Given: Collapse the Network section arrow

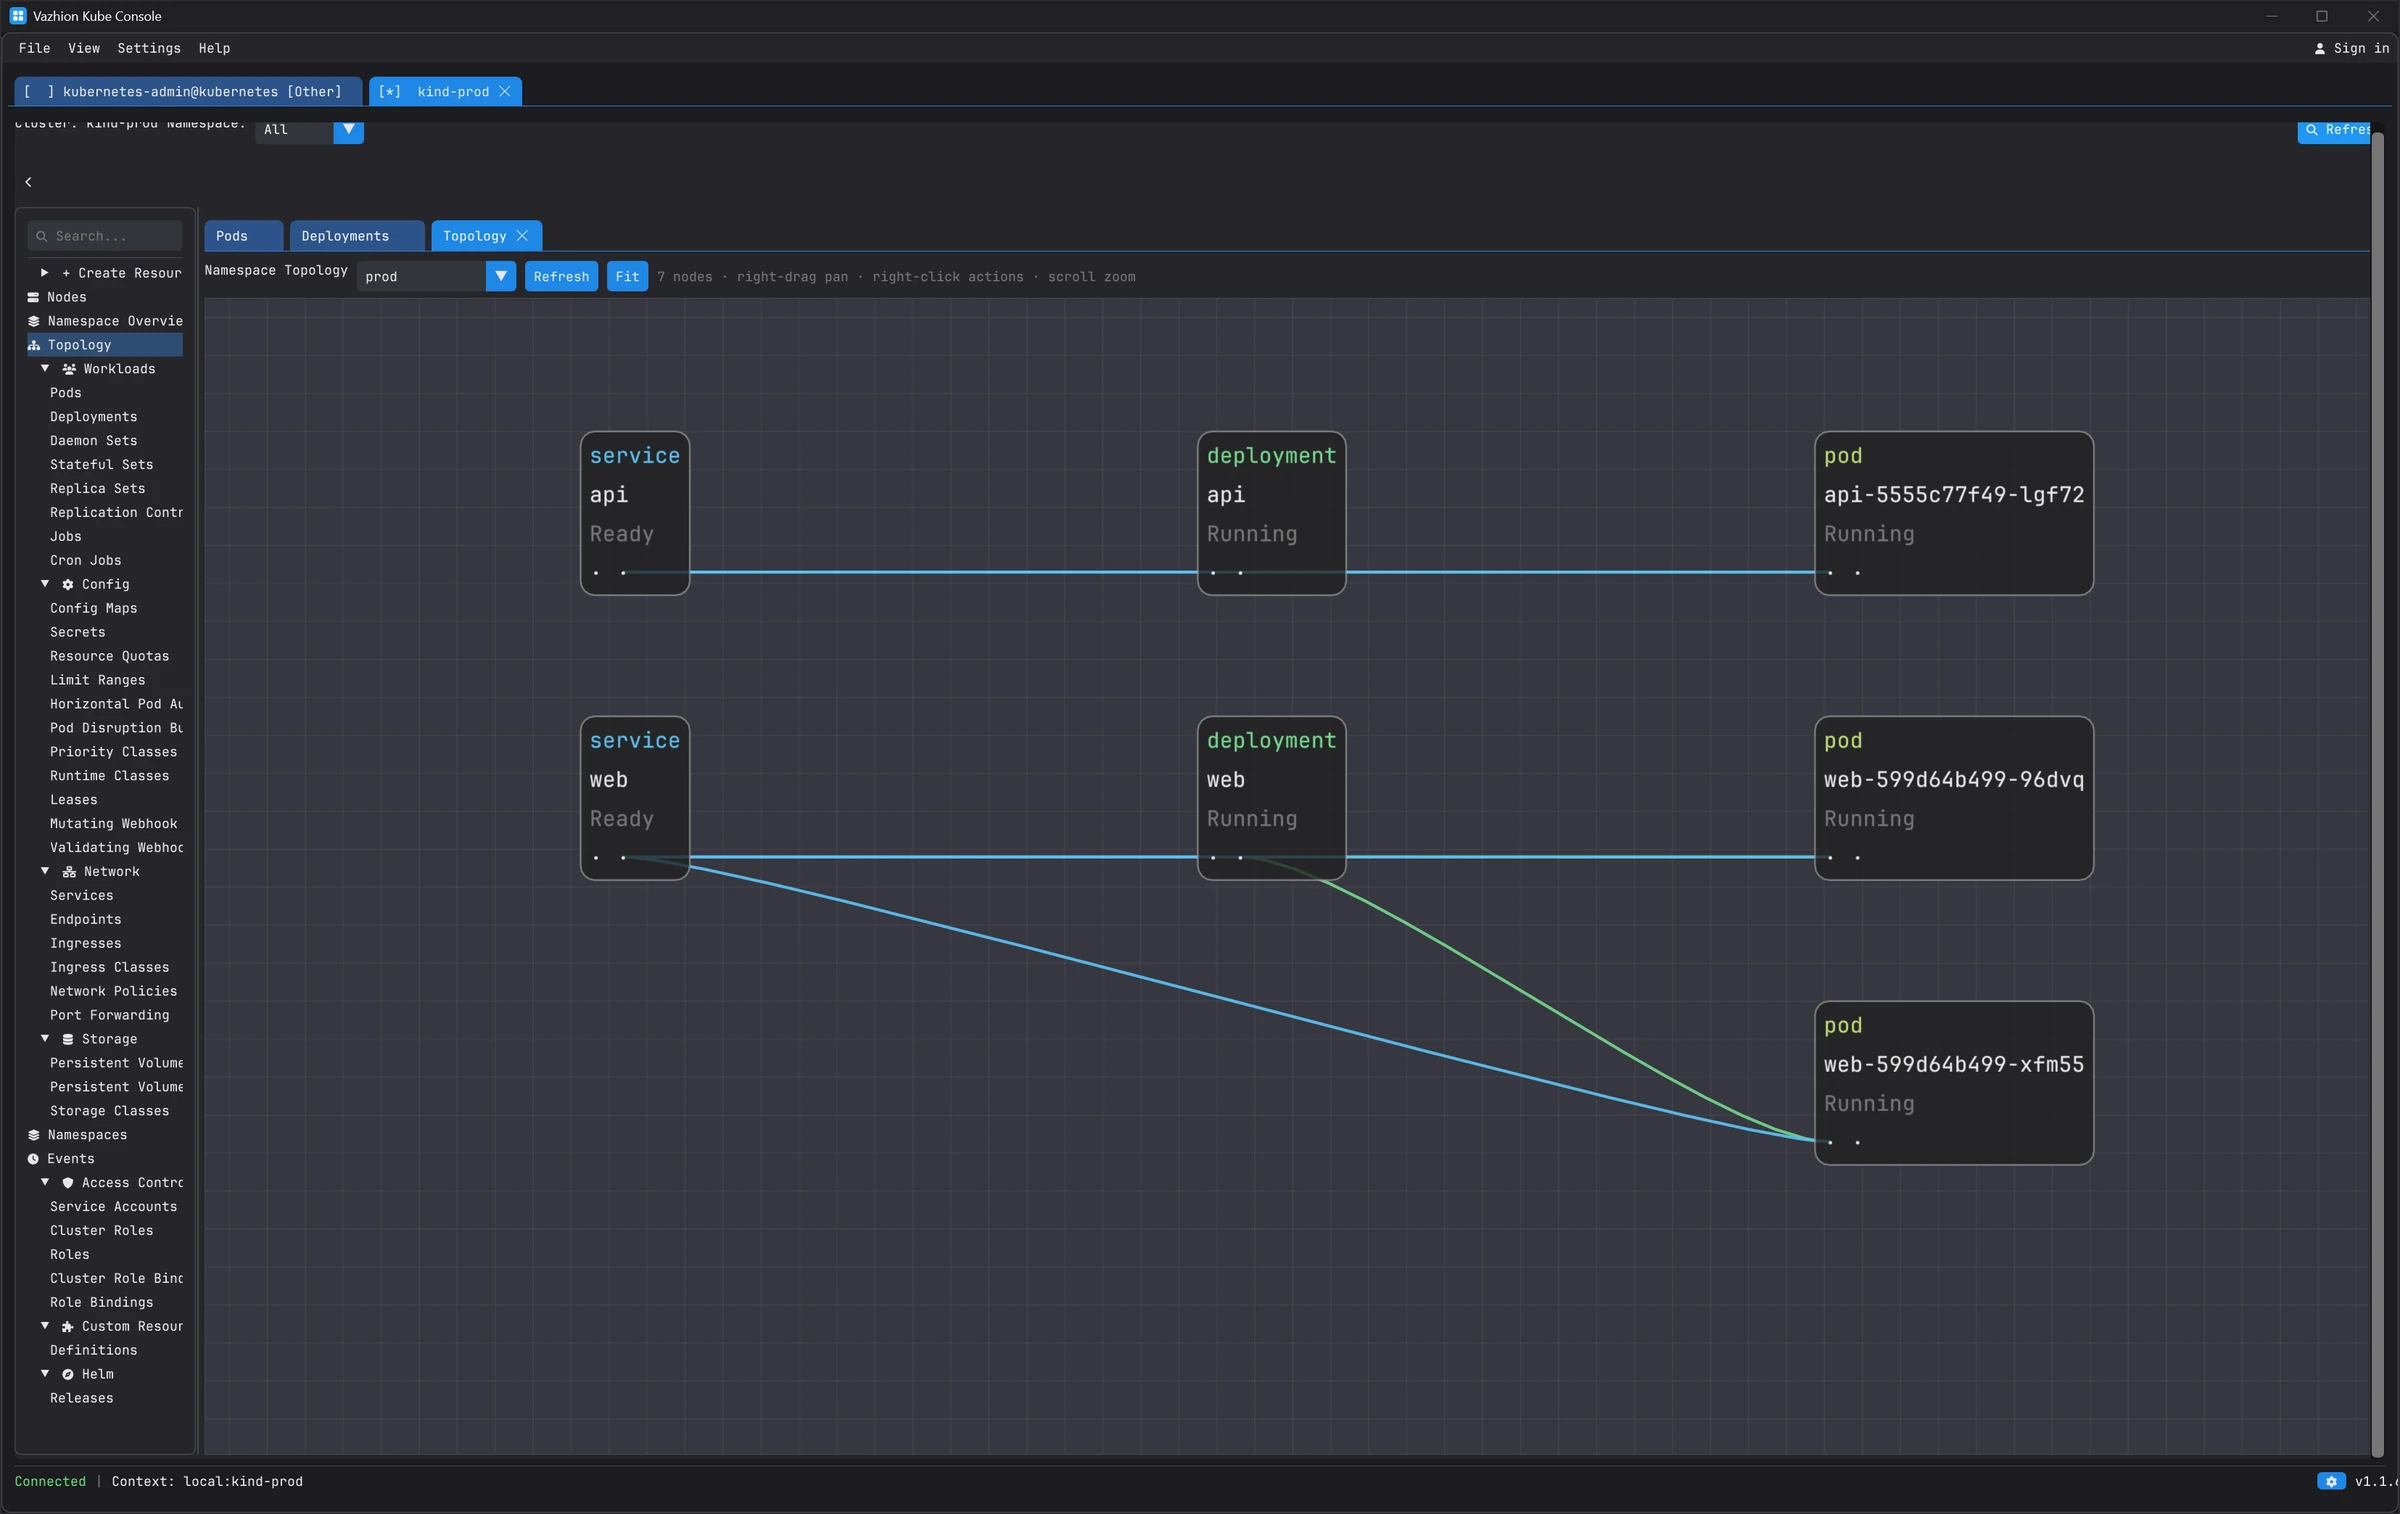Looking at the screenshot, I should (x=45, y=872).
